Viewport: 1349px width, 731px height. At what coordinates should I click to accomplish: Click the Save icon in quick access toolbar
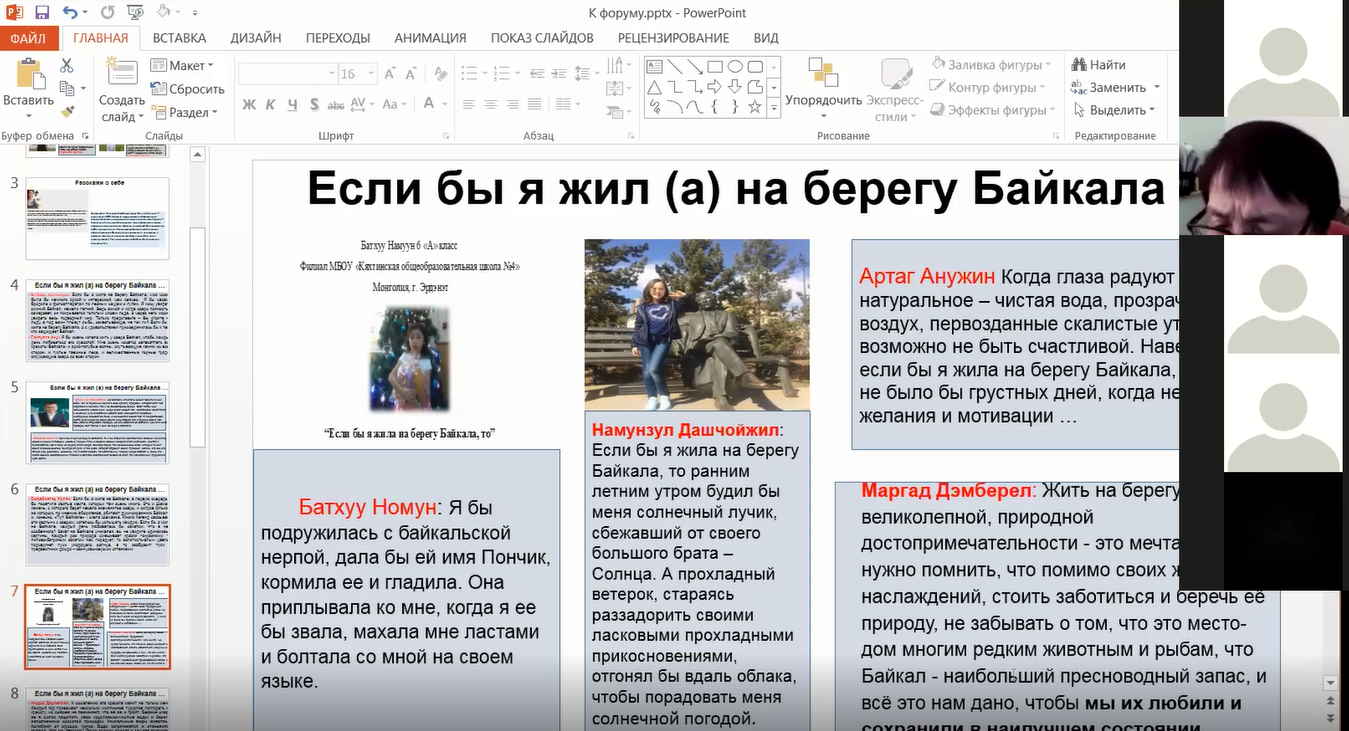click(42, 13)
